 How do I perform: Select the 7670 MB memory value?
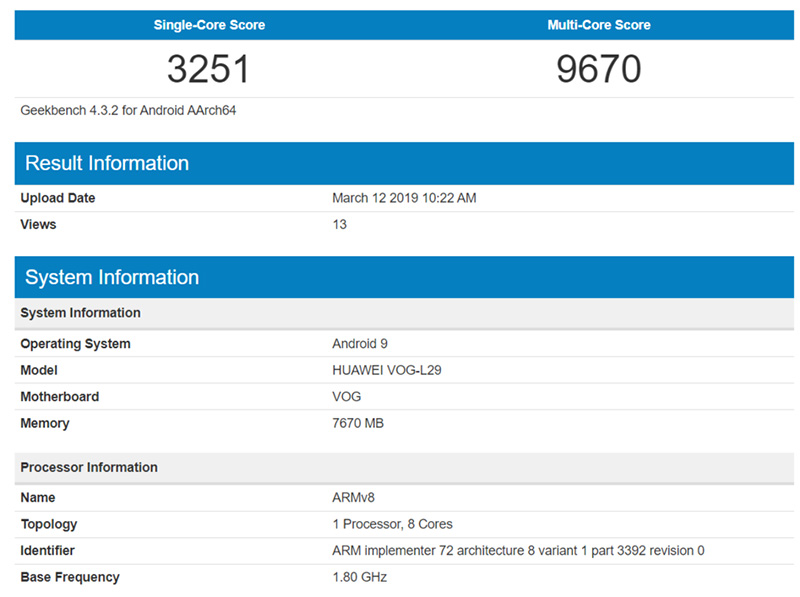click(x=358, y=423)
